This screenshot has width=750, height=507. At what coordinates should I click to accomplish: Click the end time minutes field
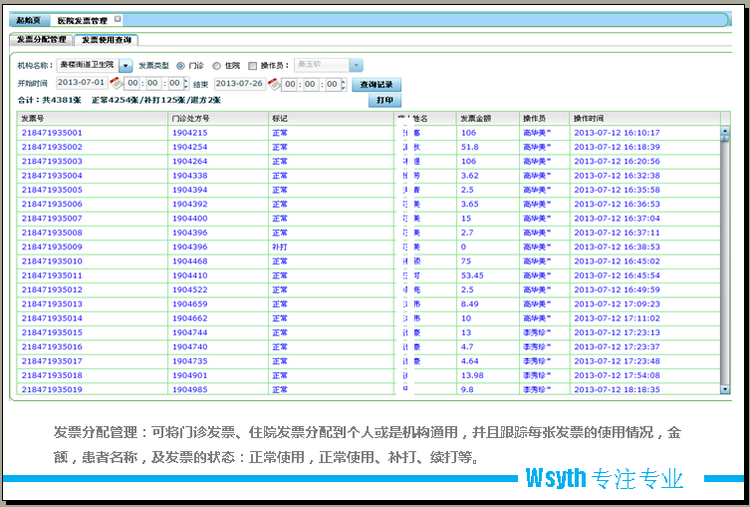point(310,84)
